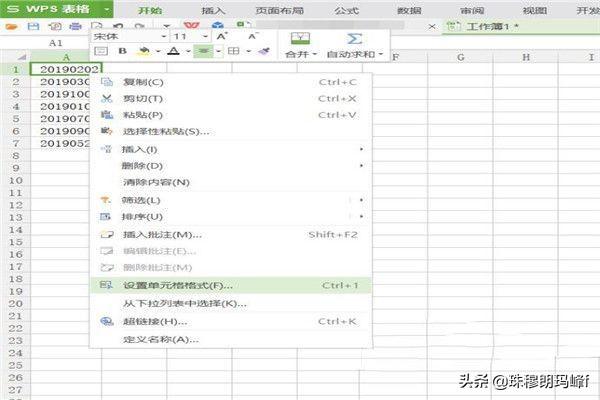Click the red WPS logo icon
This screenshot has height=400, width=600.
click(x=191, y=26)
